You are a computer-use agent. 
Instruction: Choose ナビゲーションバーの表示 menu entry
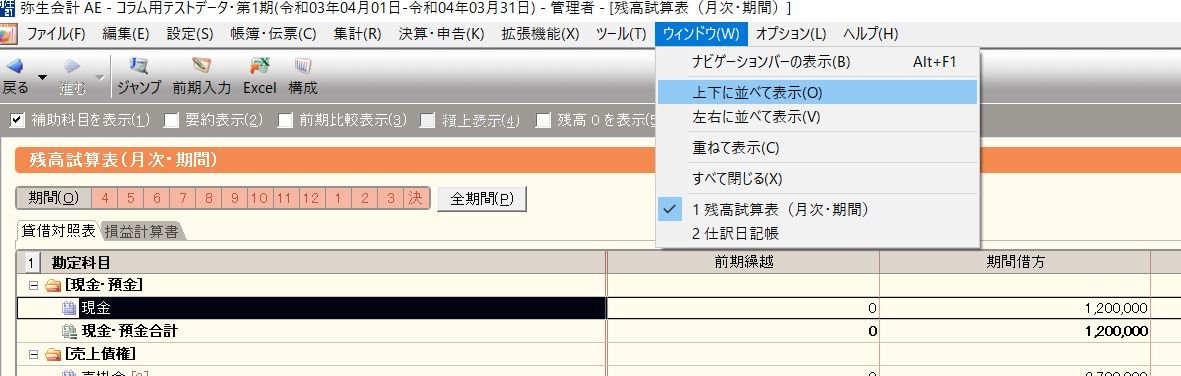(x=817, y=63)
